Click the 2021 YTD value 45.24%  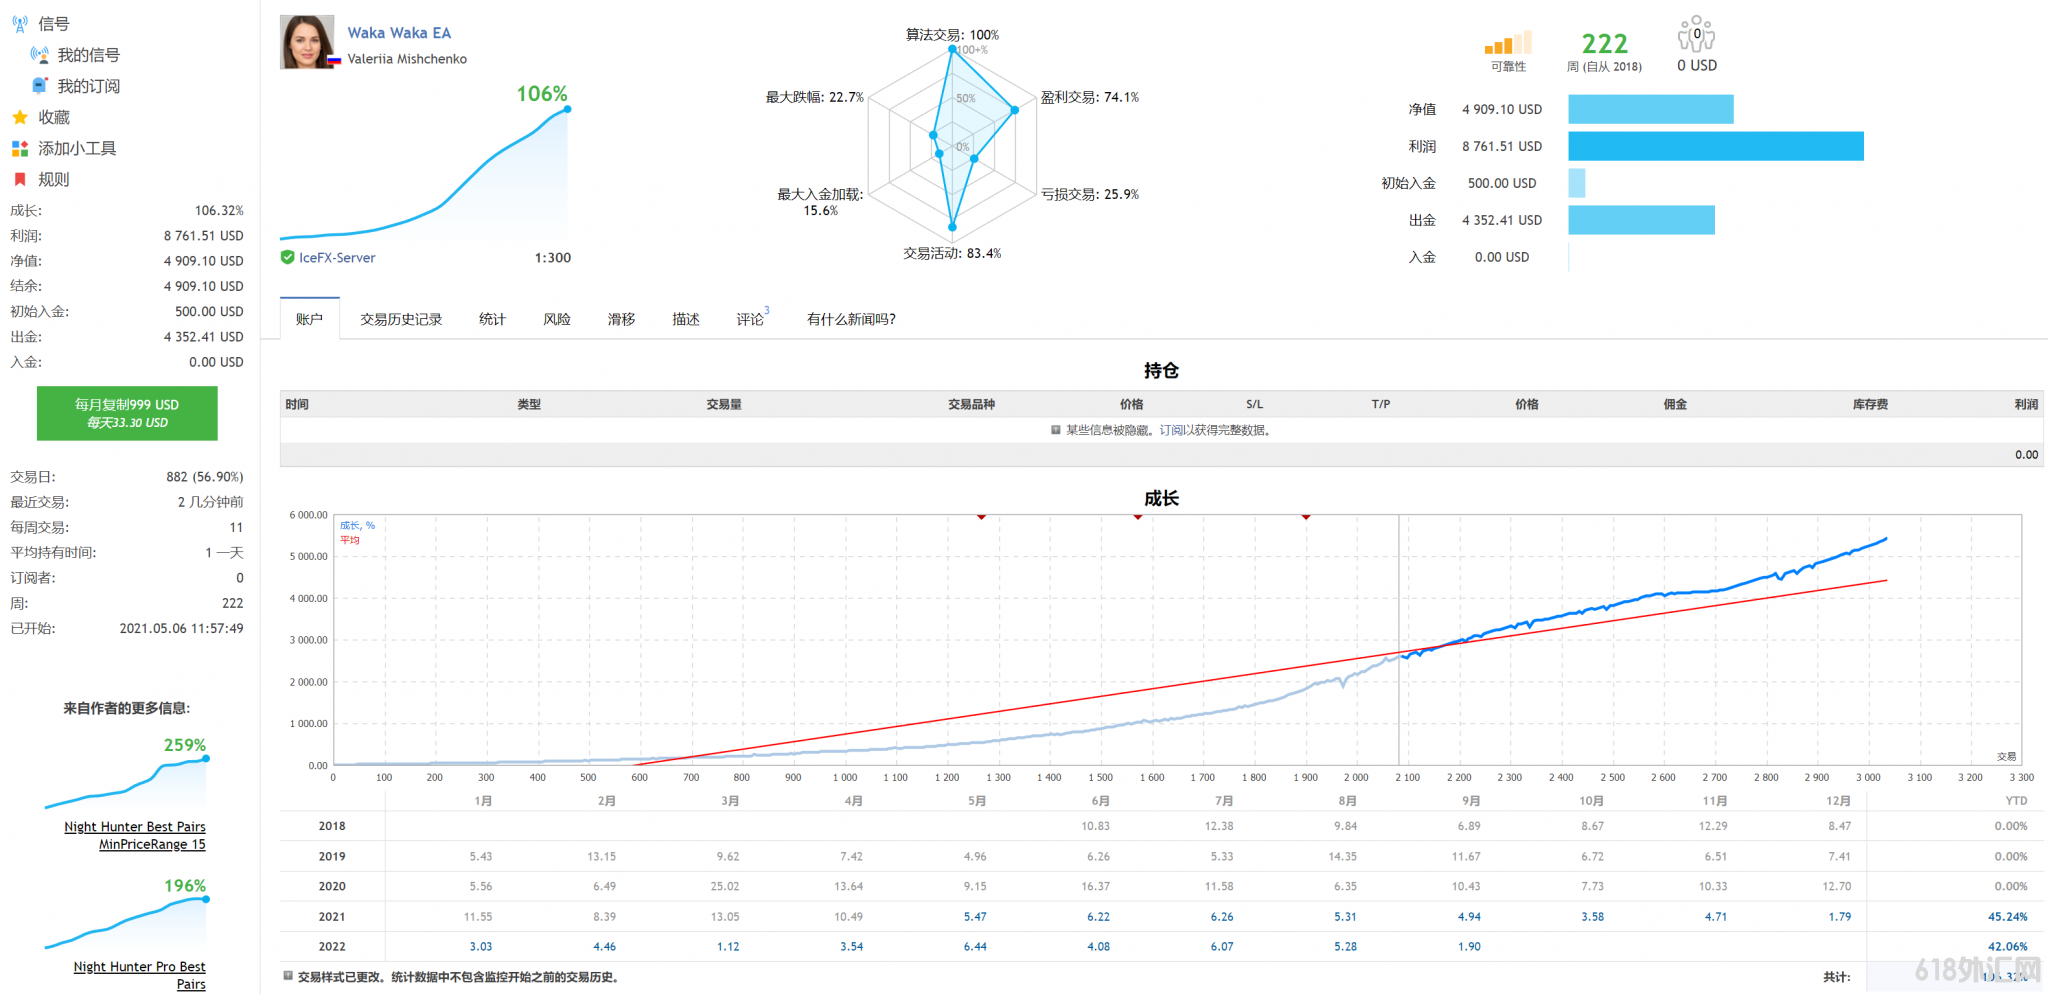pyautogui.click(x=2007, y=916)
